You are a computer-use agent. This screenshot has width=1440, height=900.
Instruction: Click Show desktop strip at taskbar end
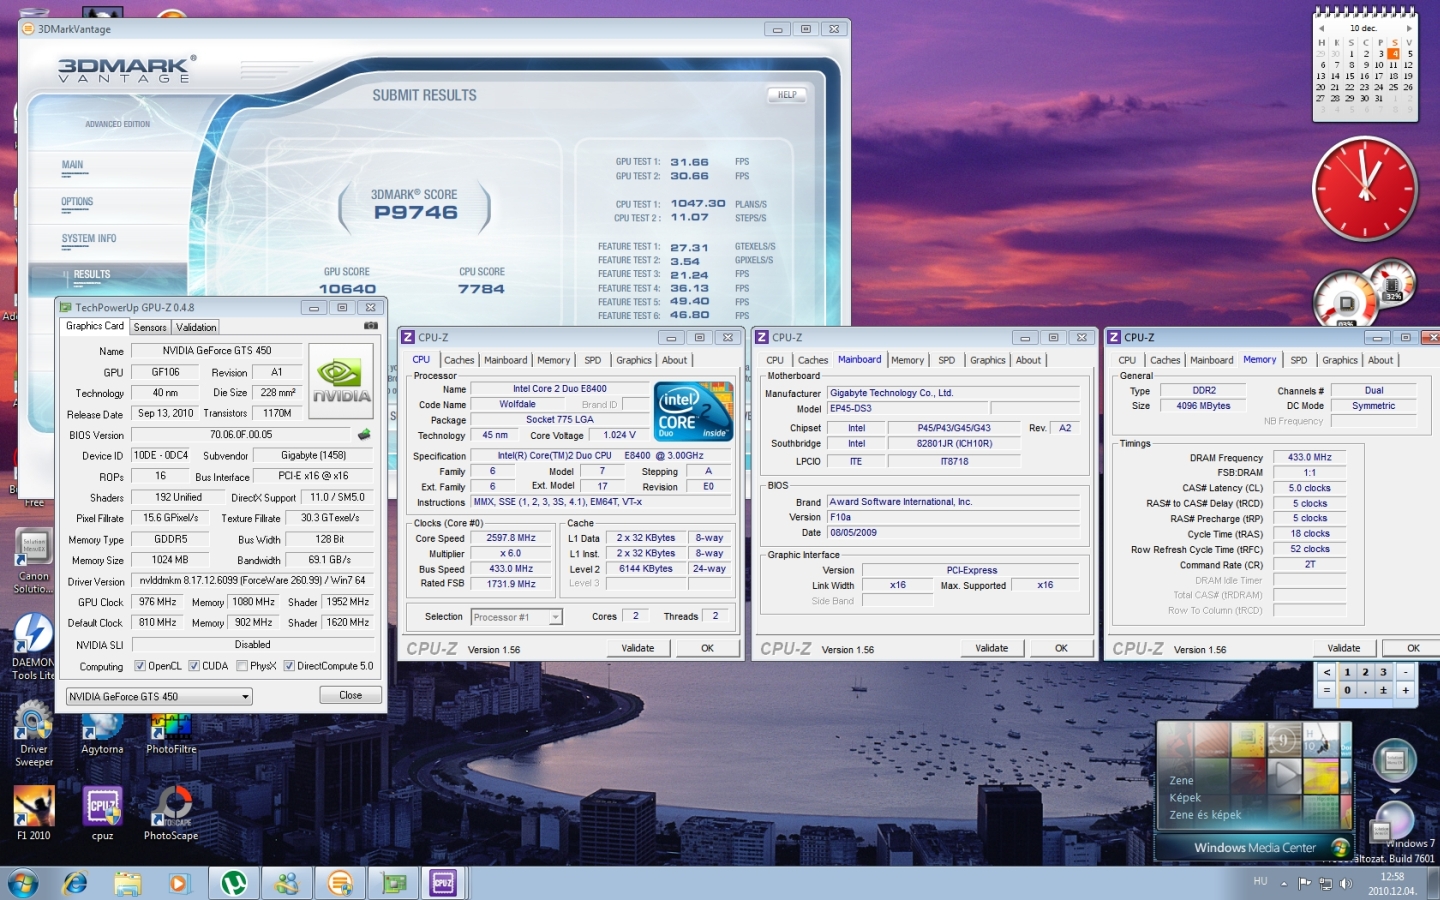tap(1433, 883)
